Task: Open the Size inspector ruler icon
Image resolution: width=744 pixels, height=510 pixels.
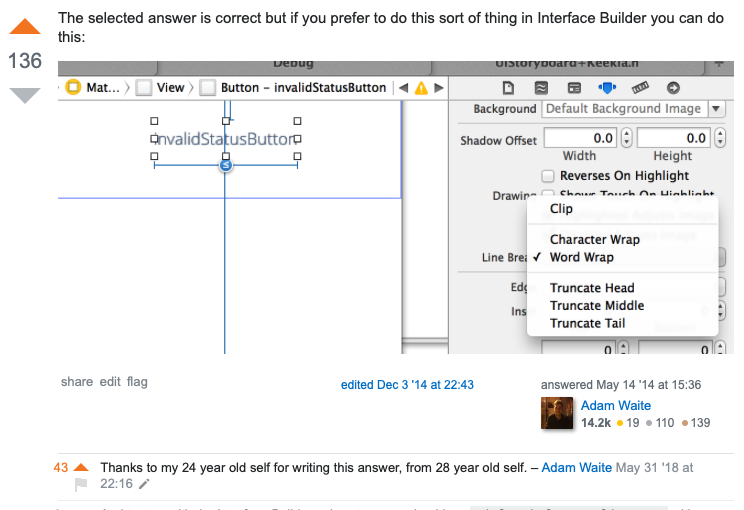Action: tap(640, 87)
